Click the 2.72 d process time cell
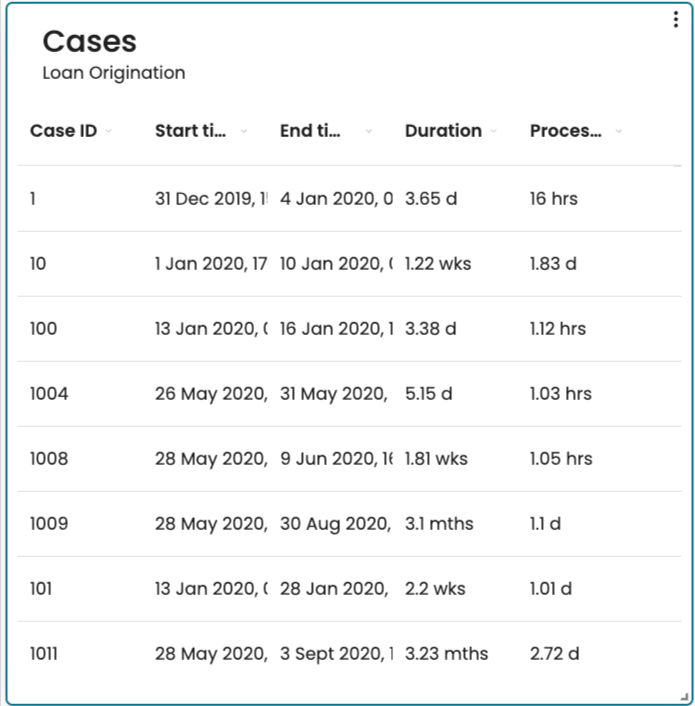The height and width of the screenshot is (706, 695). coord(554,654)
